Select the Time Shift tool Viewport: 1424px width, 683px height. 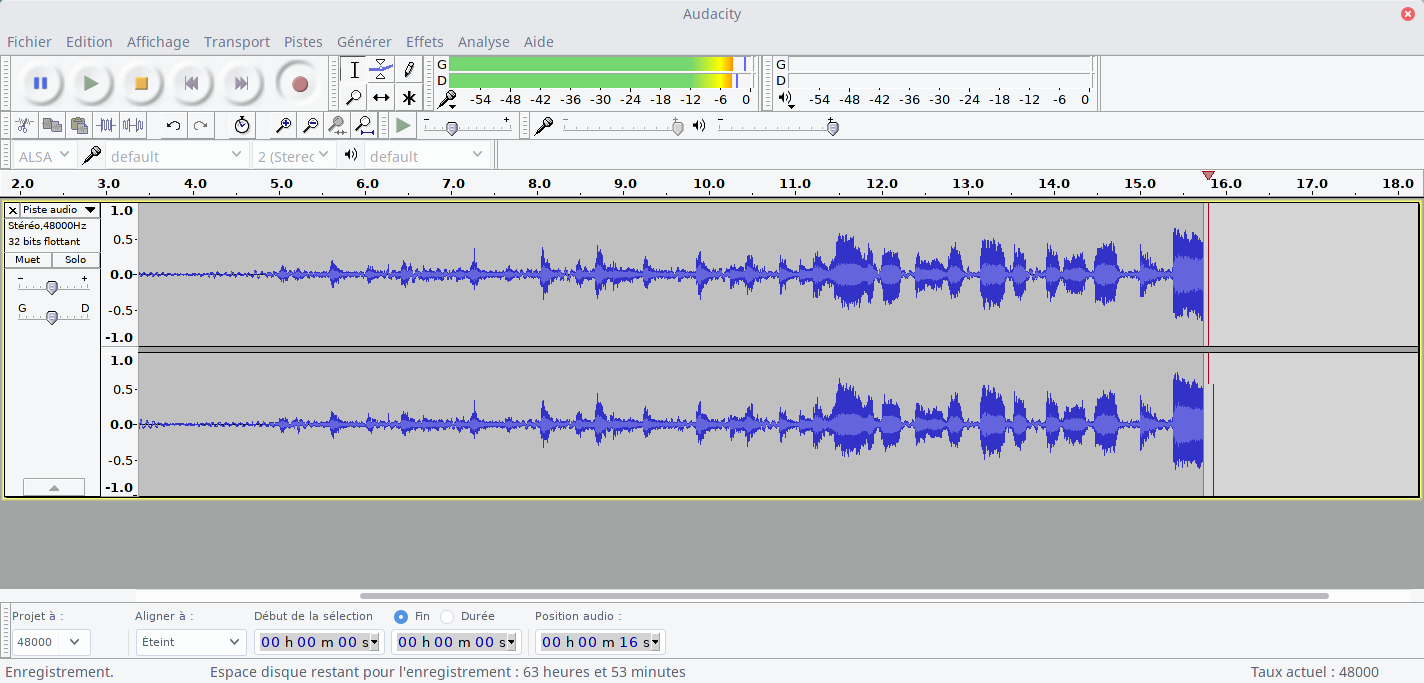[381, 97]
